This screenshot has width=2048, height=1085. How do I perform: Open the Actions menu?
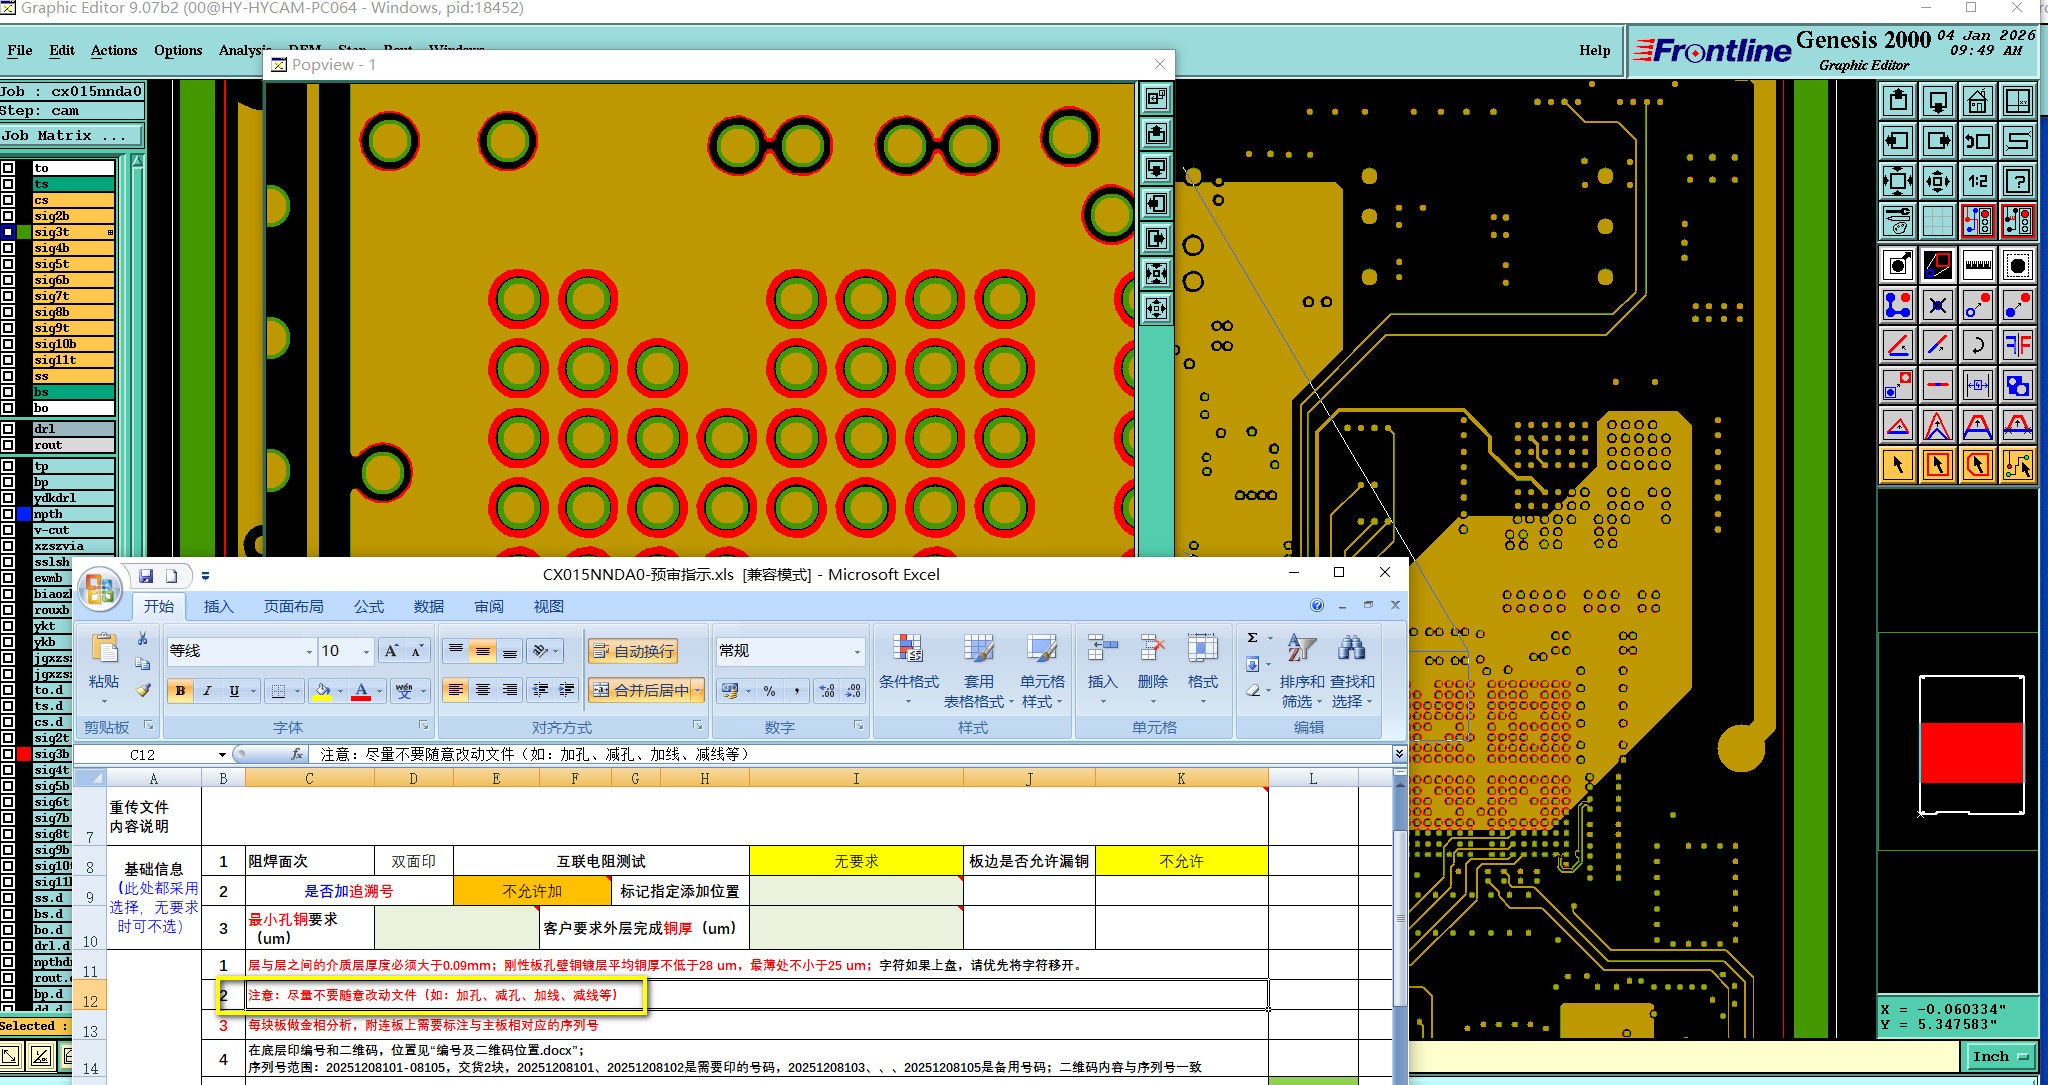point(114,50)
